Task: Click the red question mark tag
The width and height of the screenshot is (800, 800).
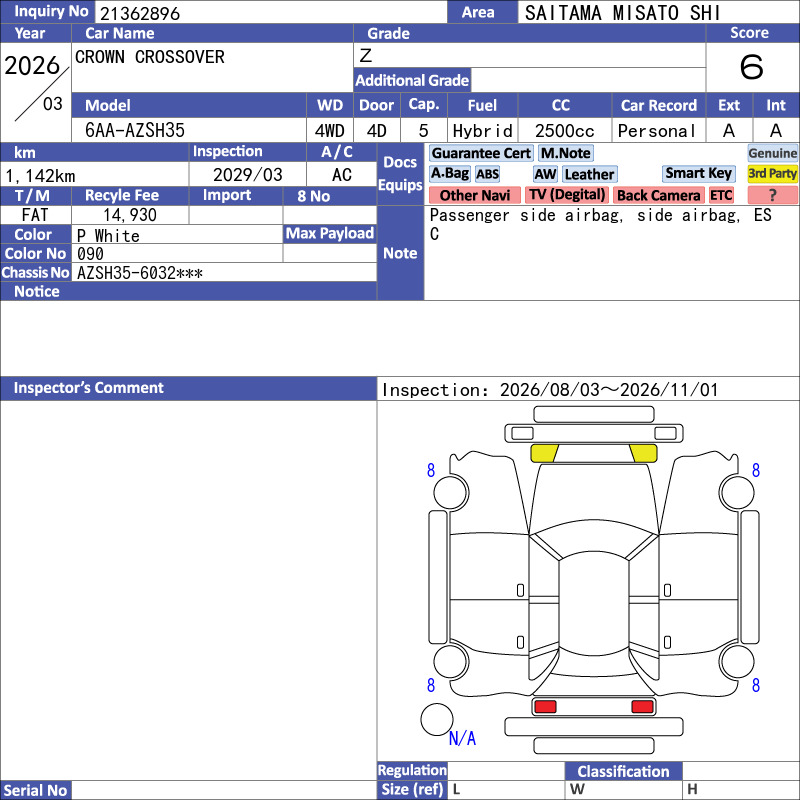Action: (772, 195)
